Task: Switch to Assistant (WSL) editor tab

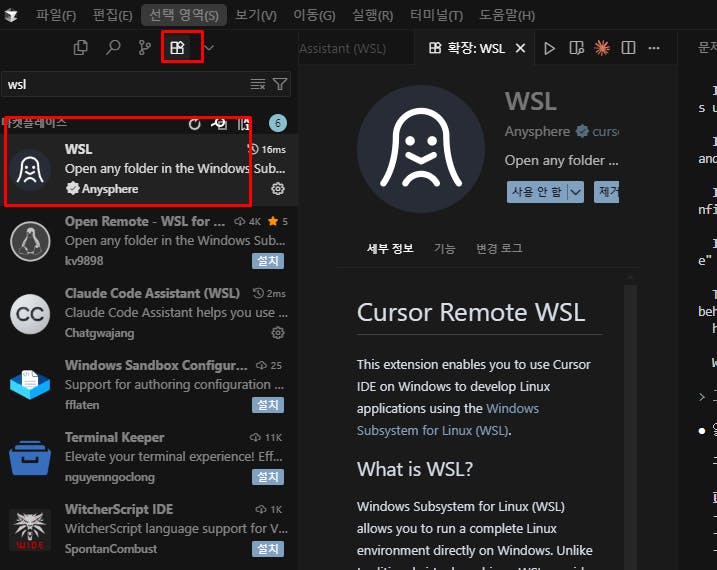Action: (x=354, y=48)
